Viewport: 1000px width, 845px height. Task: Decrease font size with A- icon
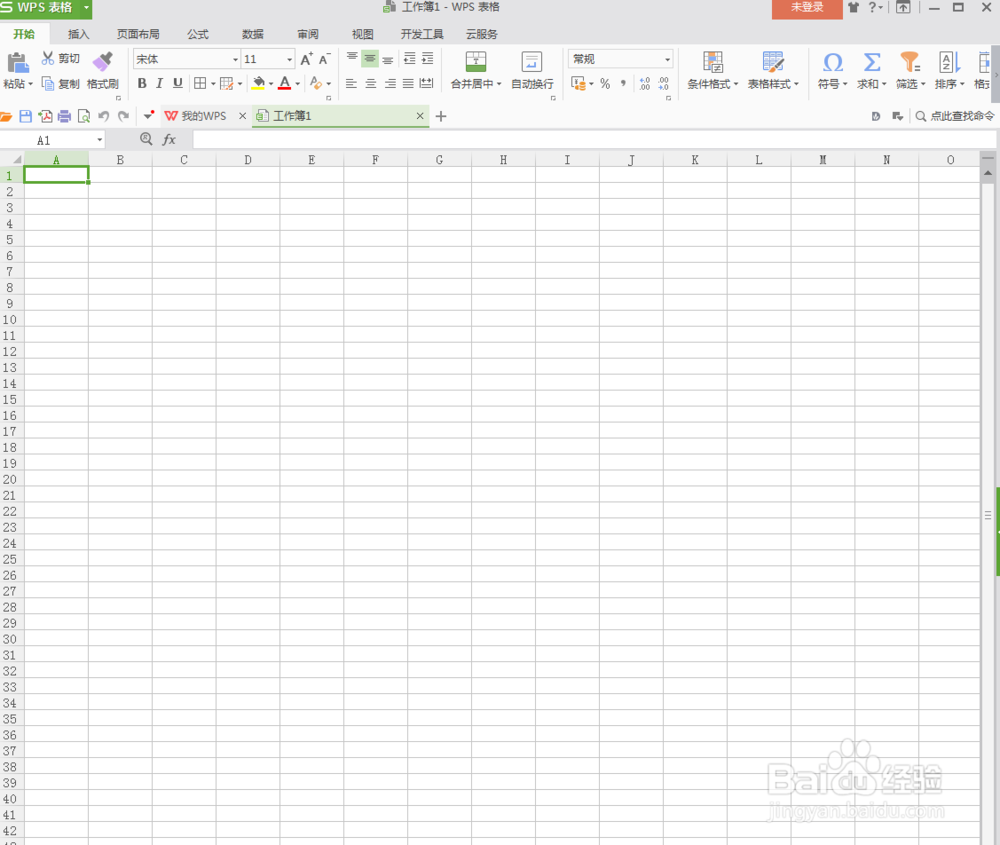click(324, 59)
